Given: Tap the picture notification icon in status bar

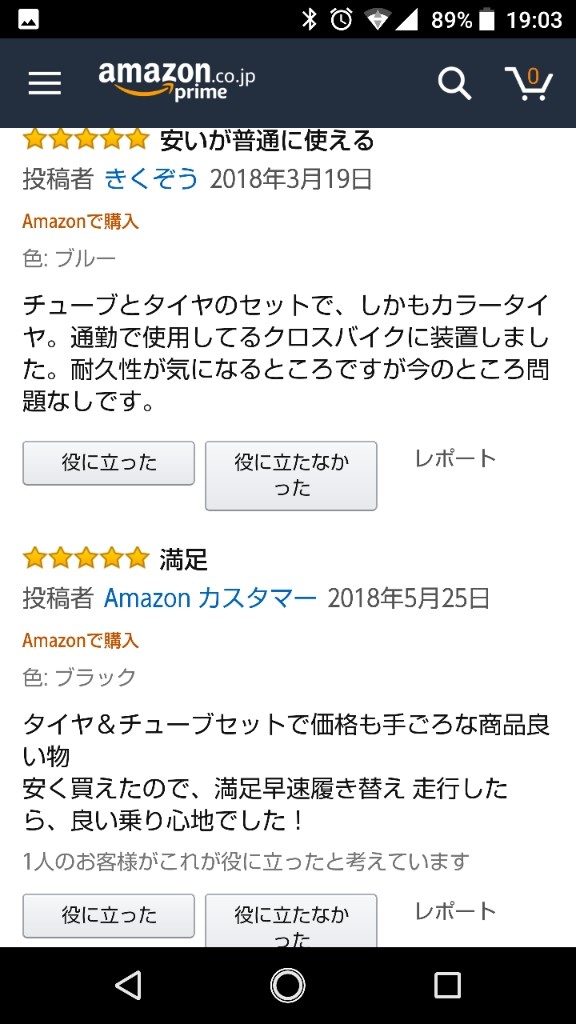Looking at the screenshot, I should (28, 20).
